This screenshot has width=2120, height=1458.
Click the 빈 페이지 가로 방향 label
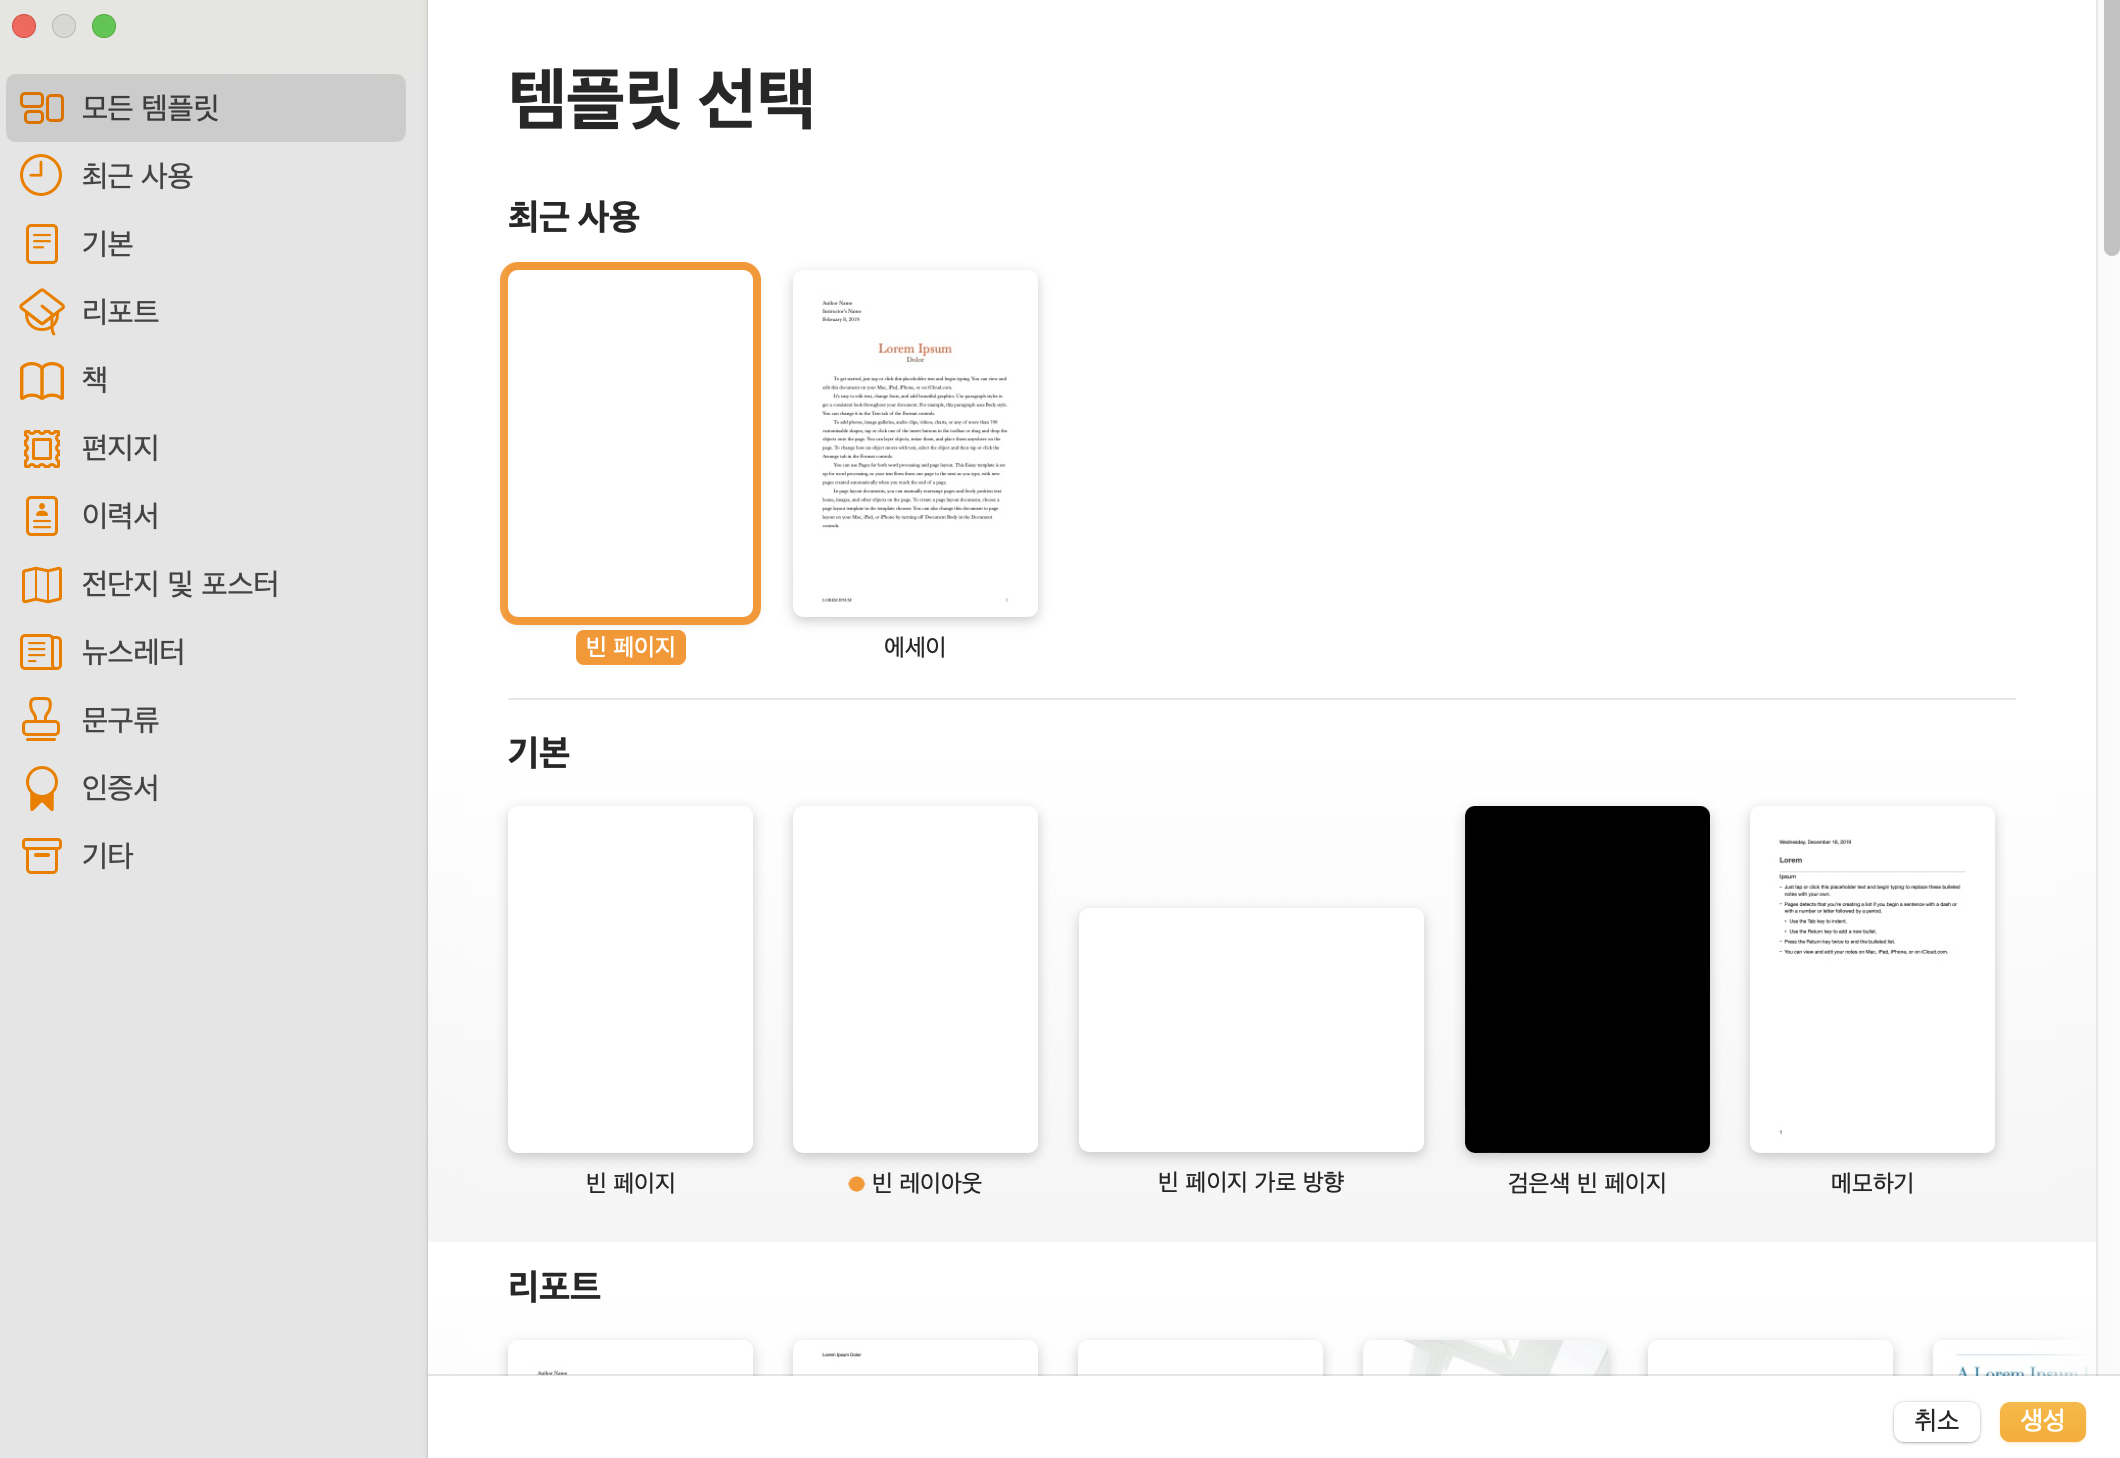tap(1251, 1182)
